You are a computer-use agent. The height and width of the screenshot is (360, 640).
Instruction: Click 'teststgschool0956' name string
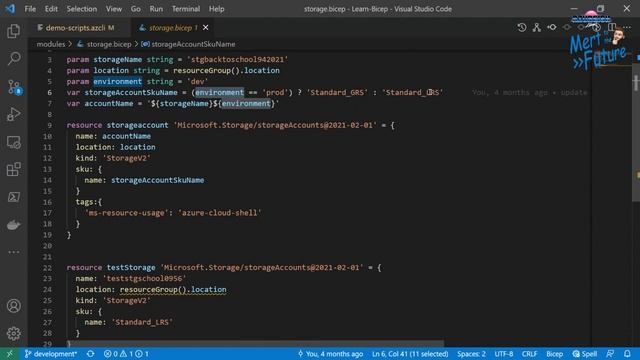coord(144,279)
